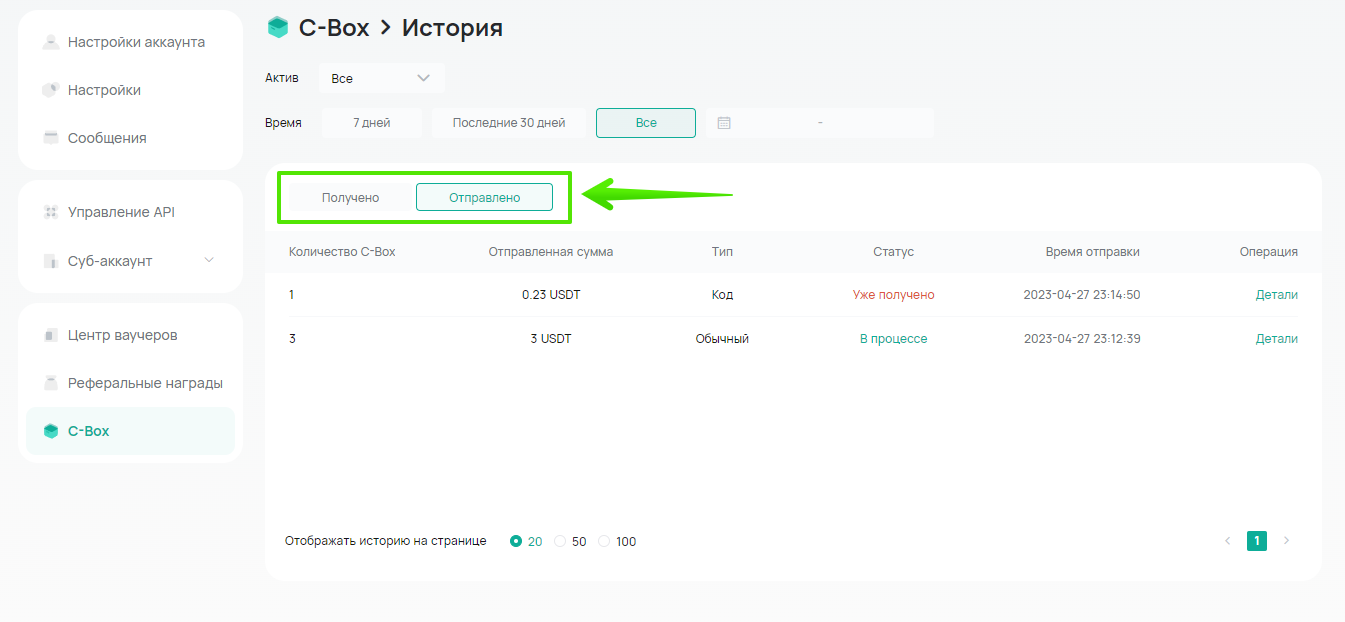Click the C-Box cube icon in sidebar
This screenshot has height=622, width=1345.
pos(51,431)
